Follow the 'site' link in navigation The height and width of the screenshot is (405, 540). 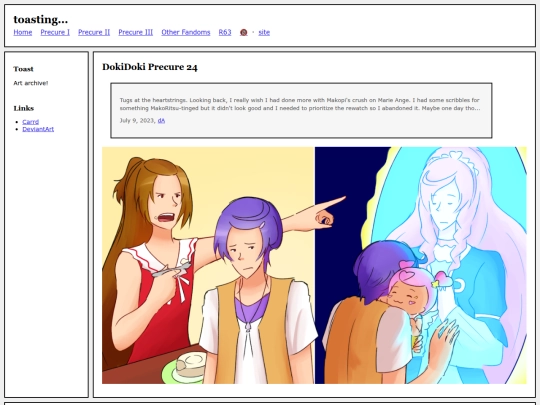coord(264,32)
